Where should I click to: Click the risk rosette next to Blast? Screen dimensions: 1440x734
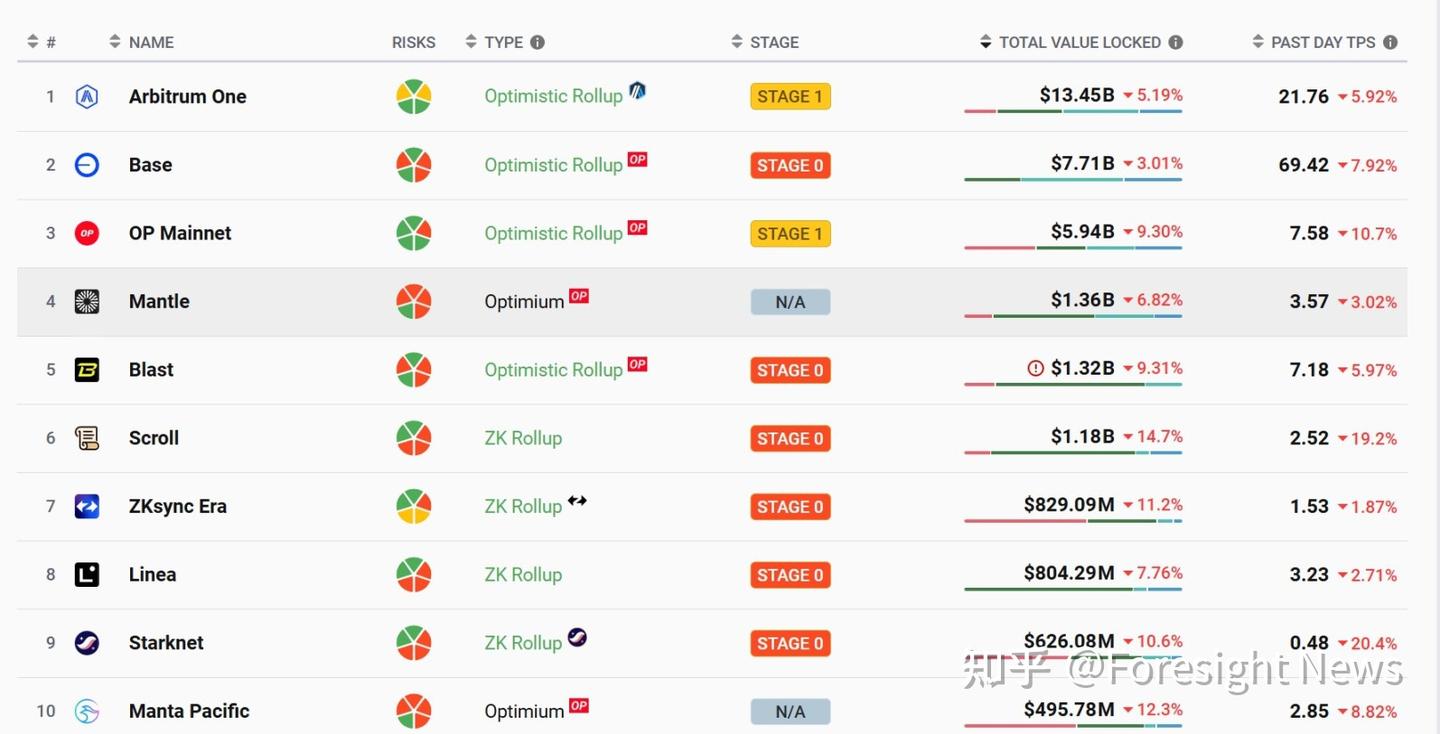[x=413, y=369]
